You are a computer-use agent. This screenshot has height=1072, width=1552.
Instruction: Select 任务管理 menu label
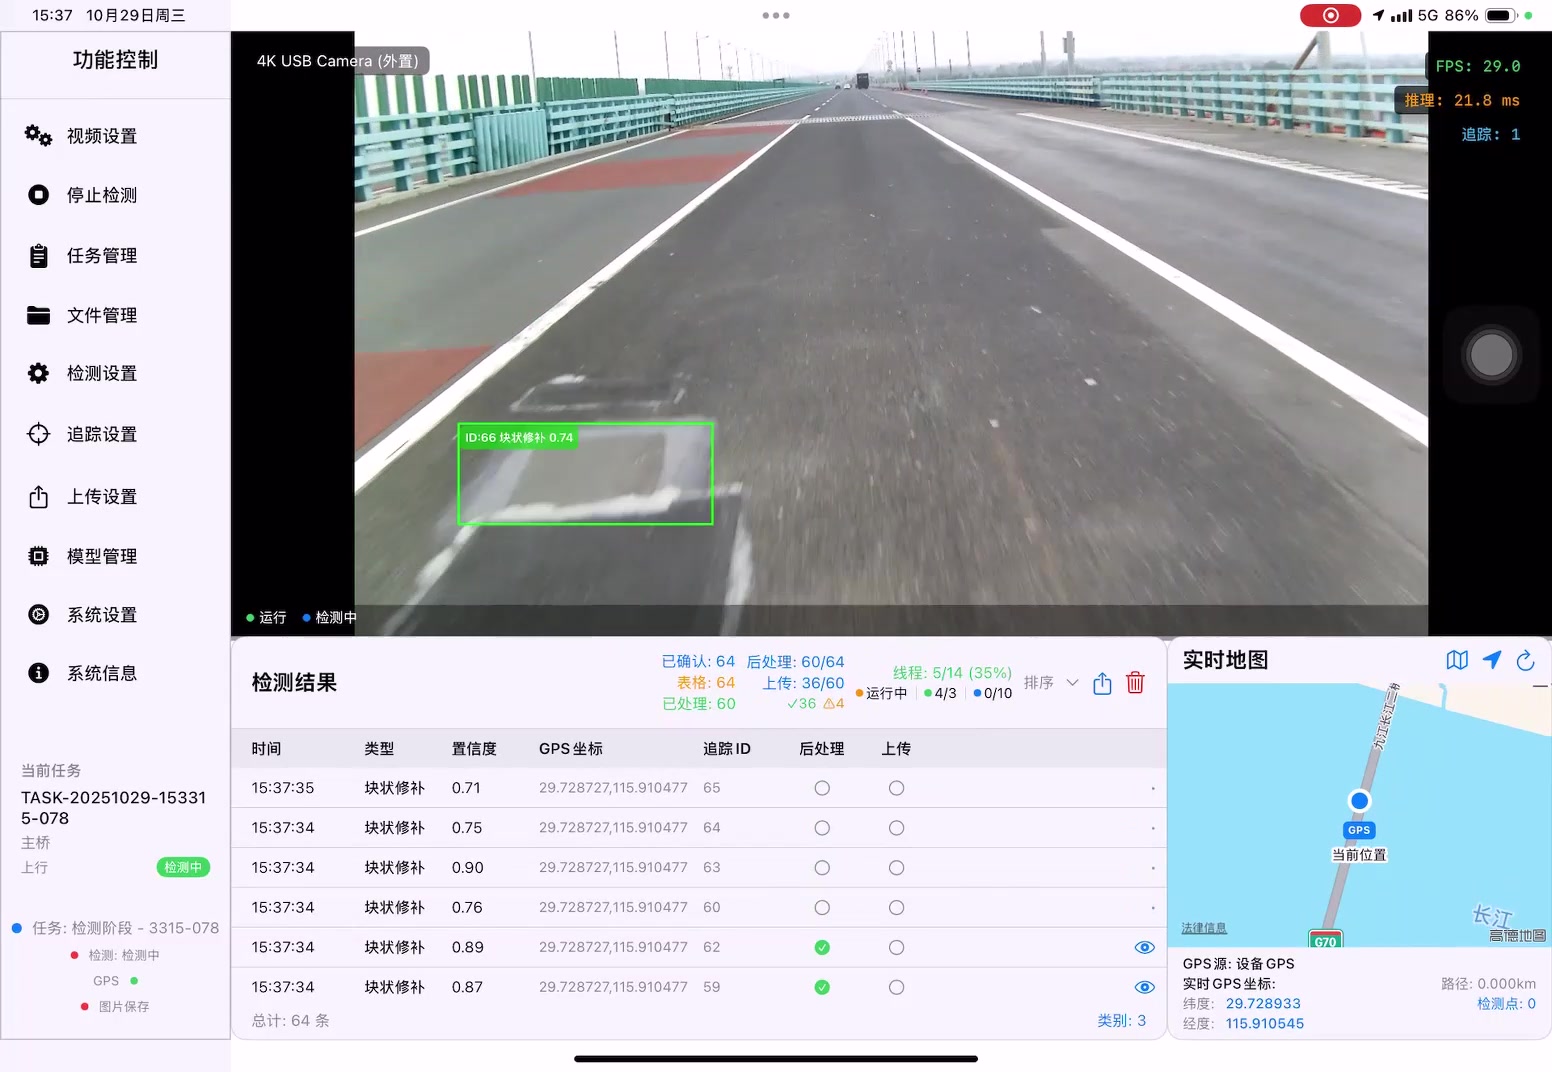point(102,256)
